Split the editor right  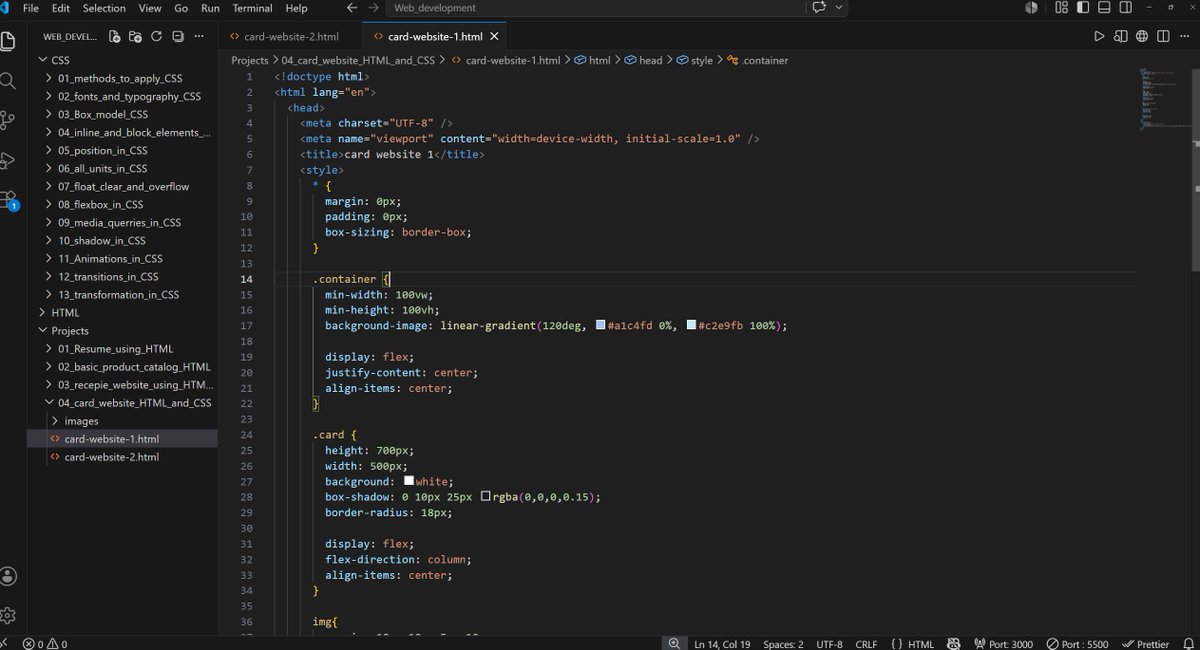coord(1163,37)
